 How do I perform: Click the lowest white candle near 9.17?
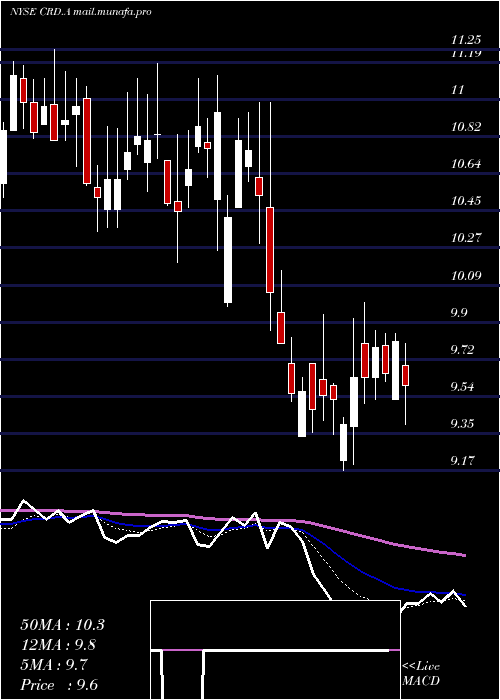coord(343,442)
